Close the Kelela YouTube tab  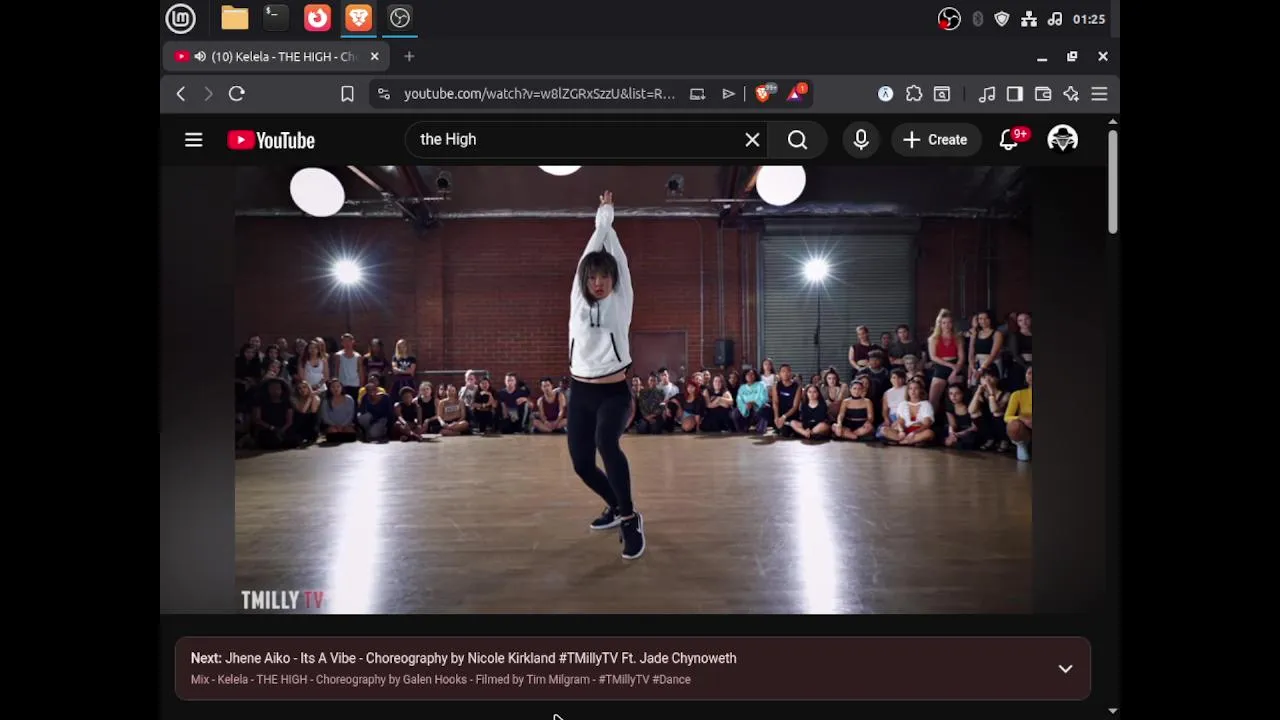click(374, 57)
